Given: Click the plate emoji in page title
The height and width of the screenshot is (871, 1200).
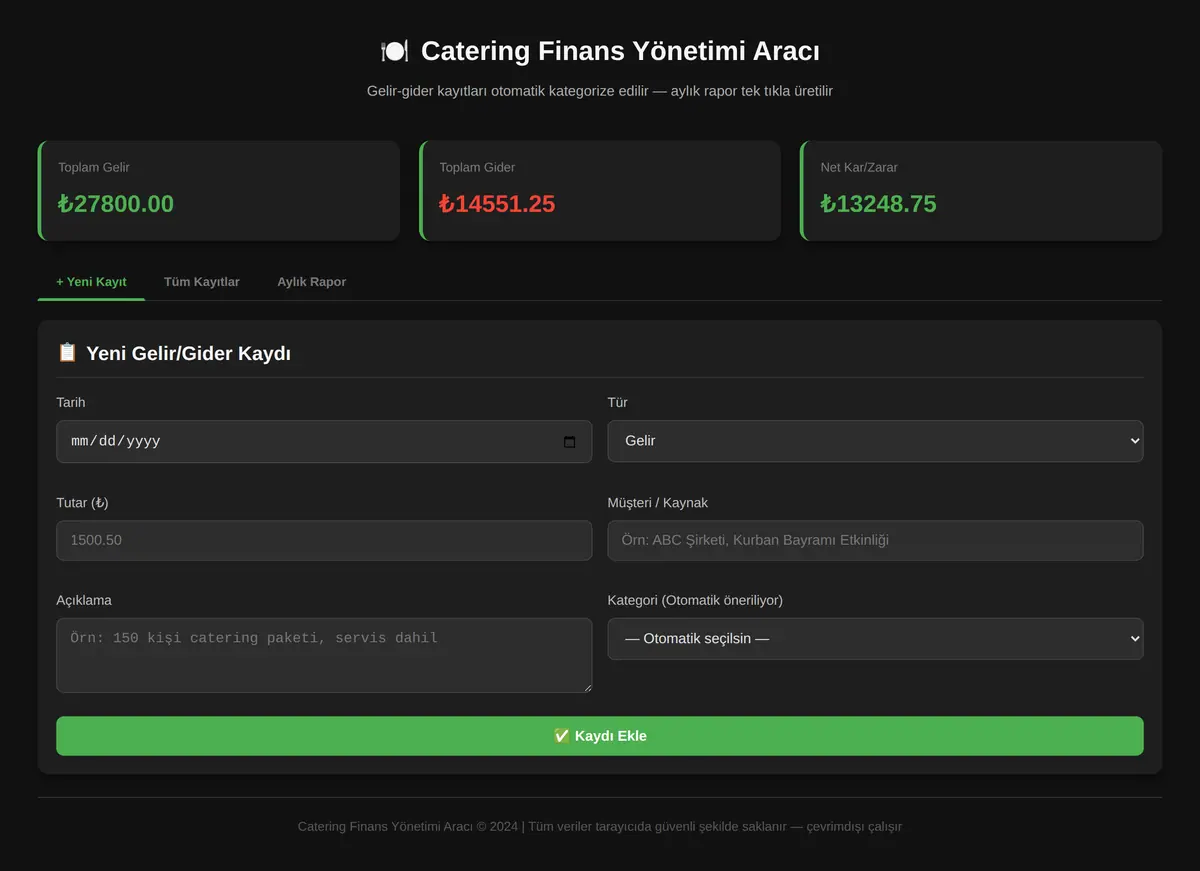Looking at the screenshot, I should click(x=395, y=51).
